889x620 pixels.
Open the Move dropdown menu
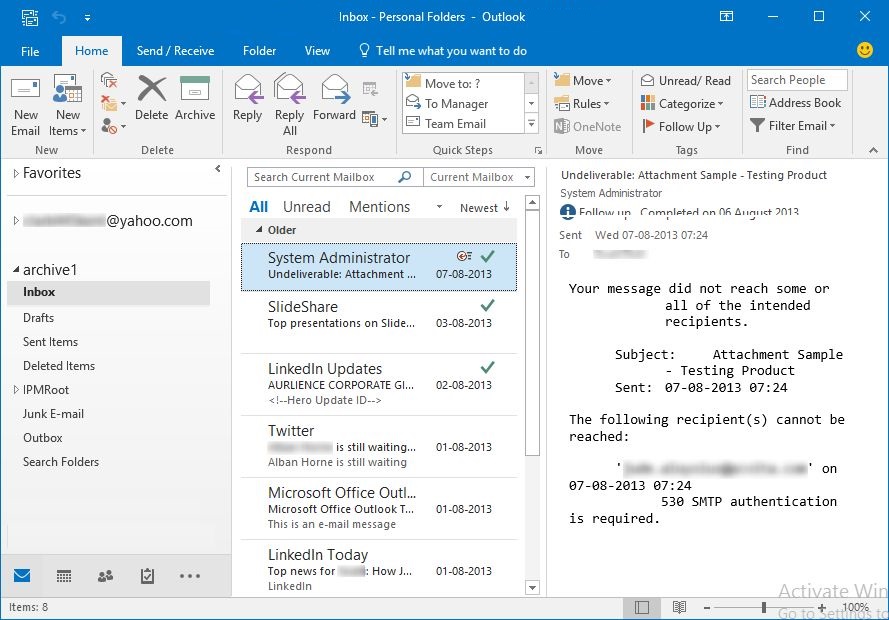[x=583, y=80]
